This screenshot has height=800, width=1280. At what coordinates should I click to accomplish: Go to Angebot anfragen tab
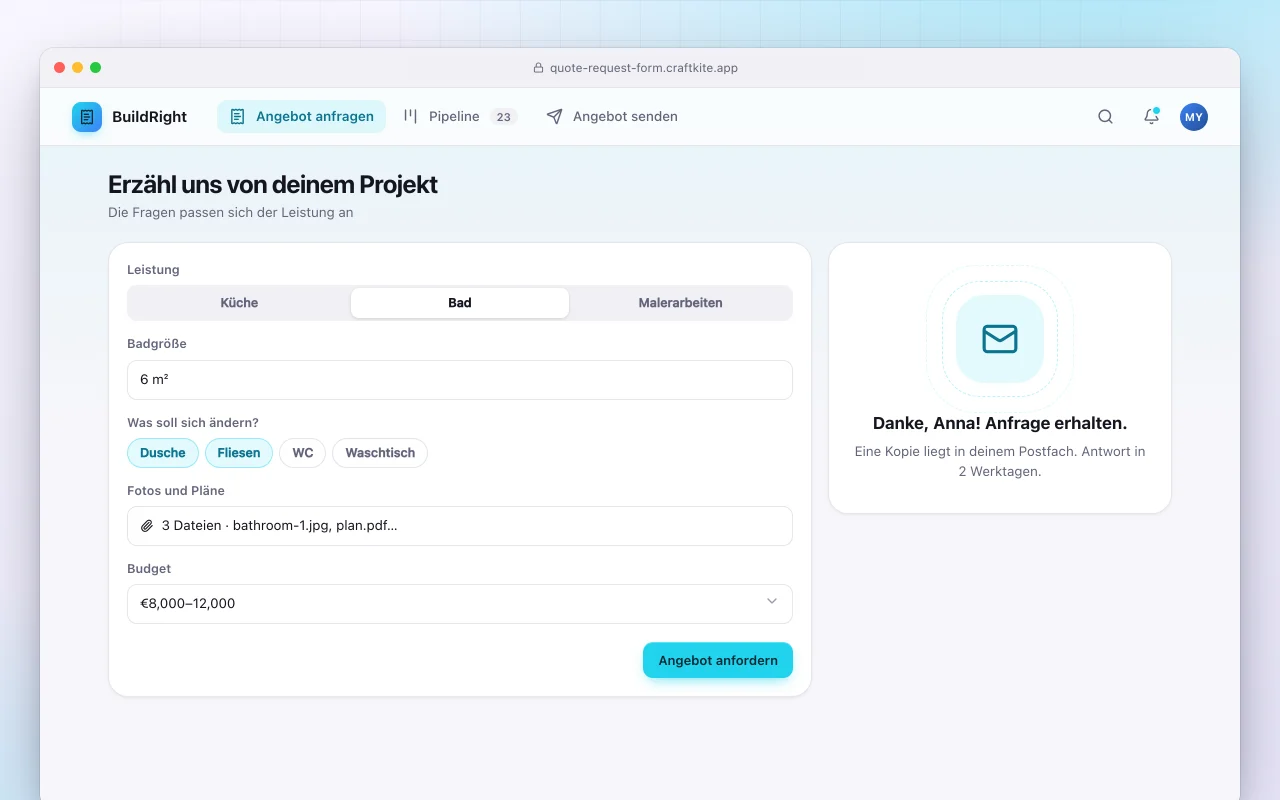(x=301, y=117)
